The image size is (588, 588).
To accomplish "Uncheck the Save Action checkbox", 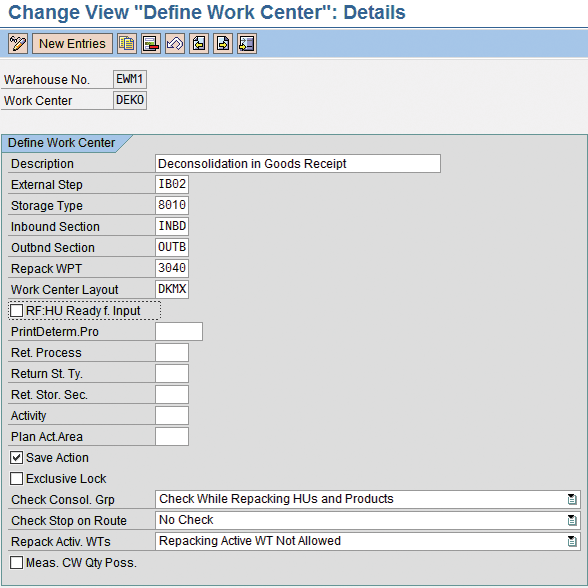I will click(16, 458).
